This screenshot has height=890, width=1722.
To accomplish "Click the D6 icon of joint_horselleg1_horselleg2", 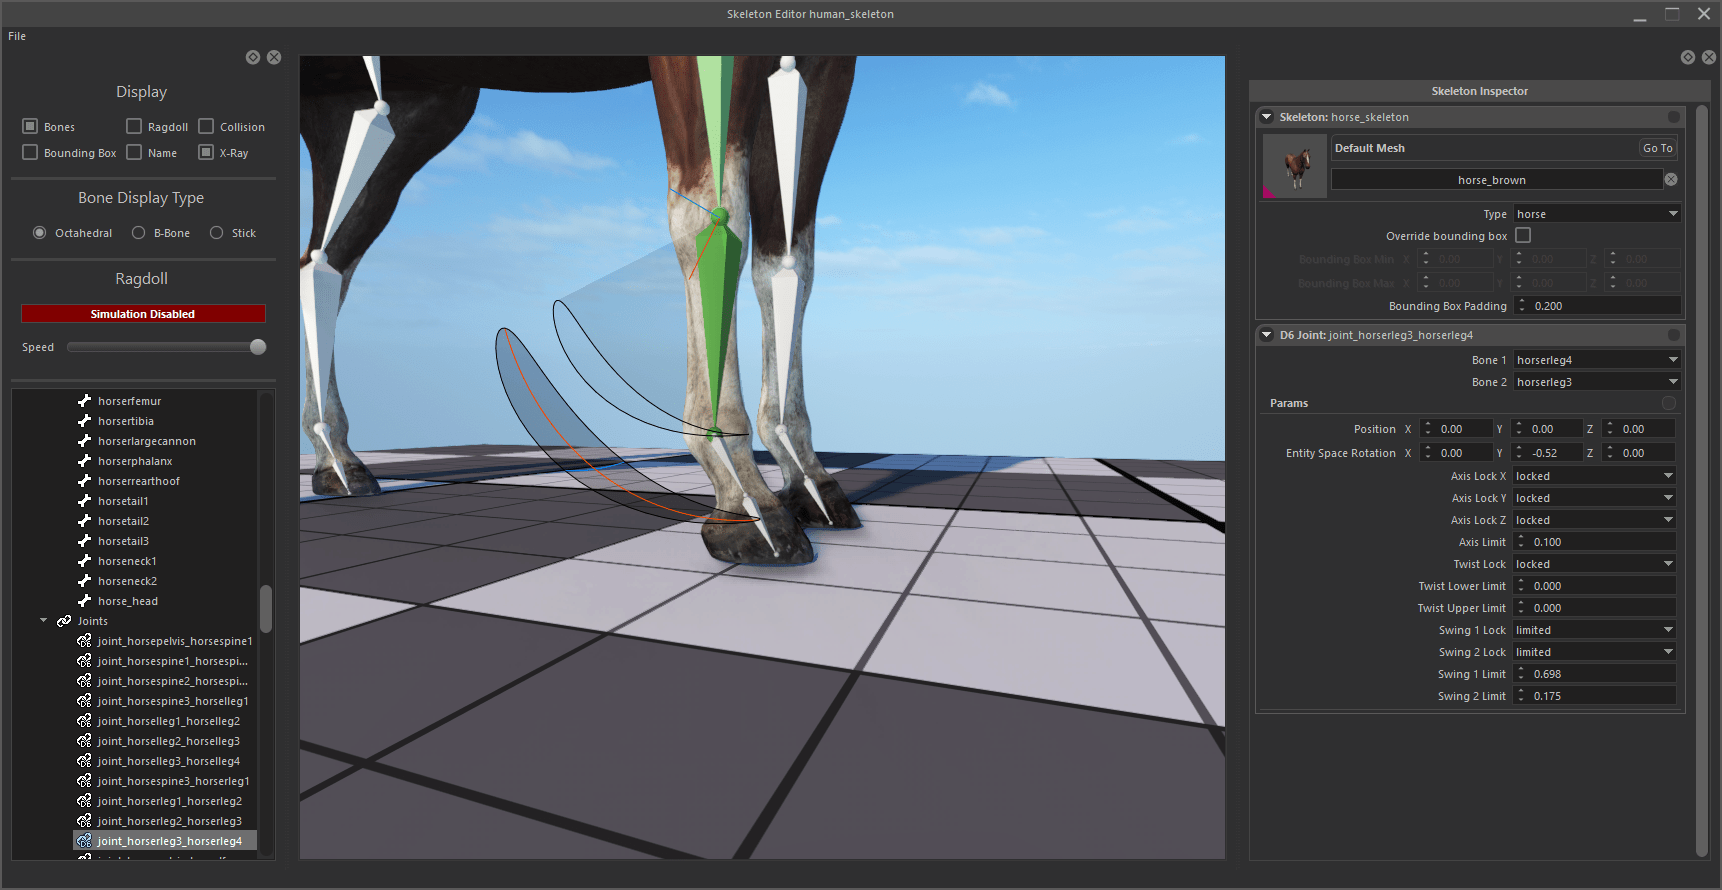I will 85,721.
